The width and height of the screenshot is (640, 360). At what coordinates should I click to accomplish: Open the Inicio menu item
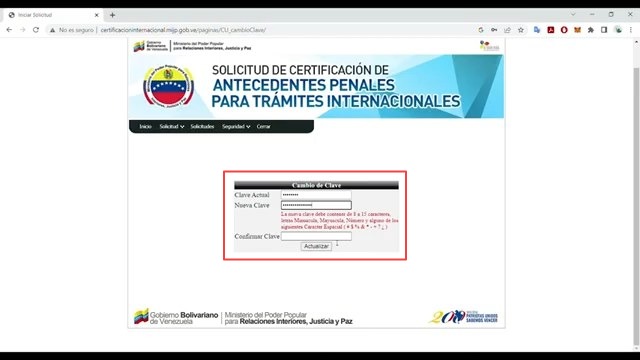145,127
